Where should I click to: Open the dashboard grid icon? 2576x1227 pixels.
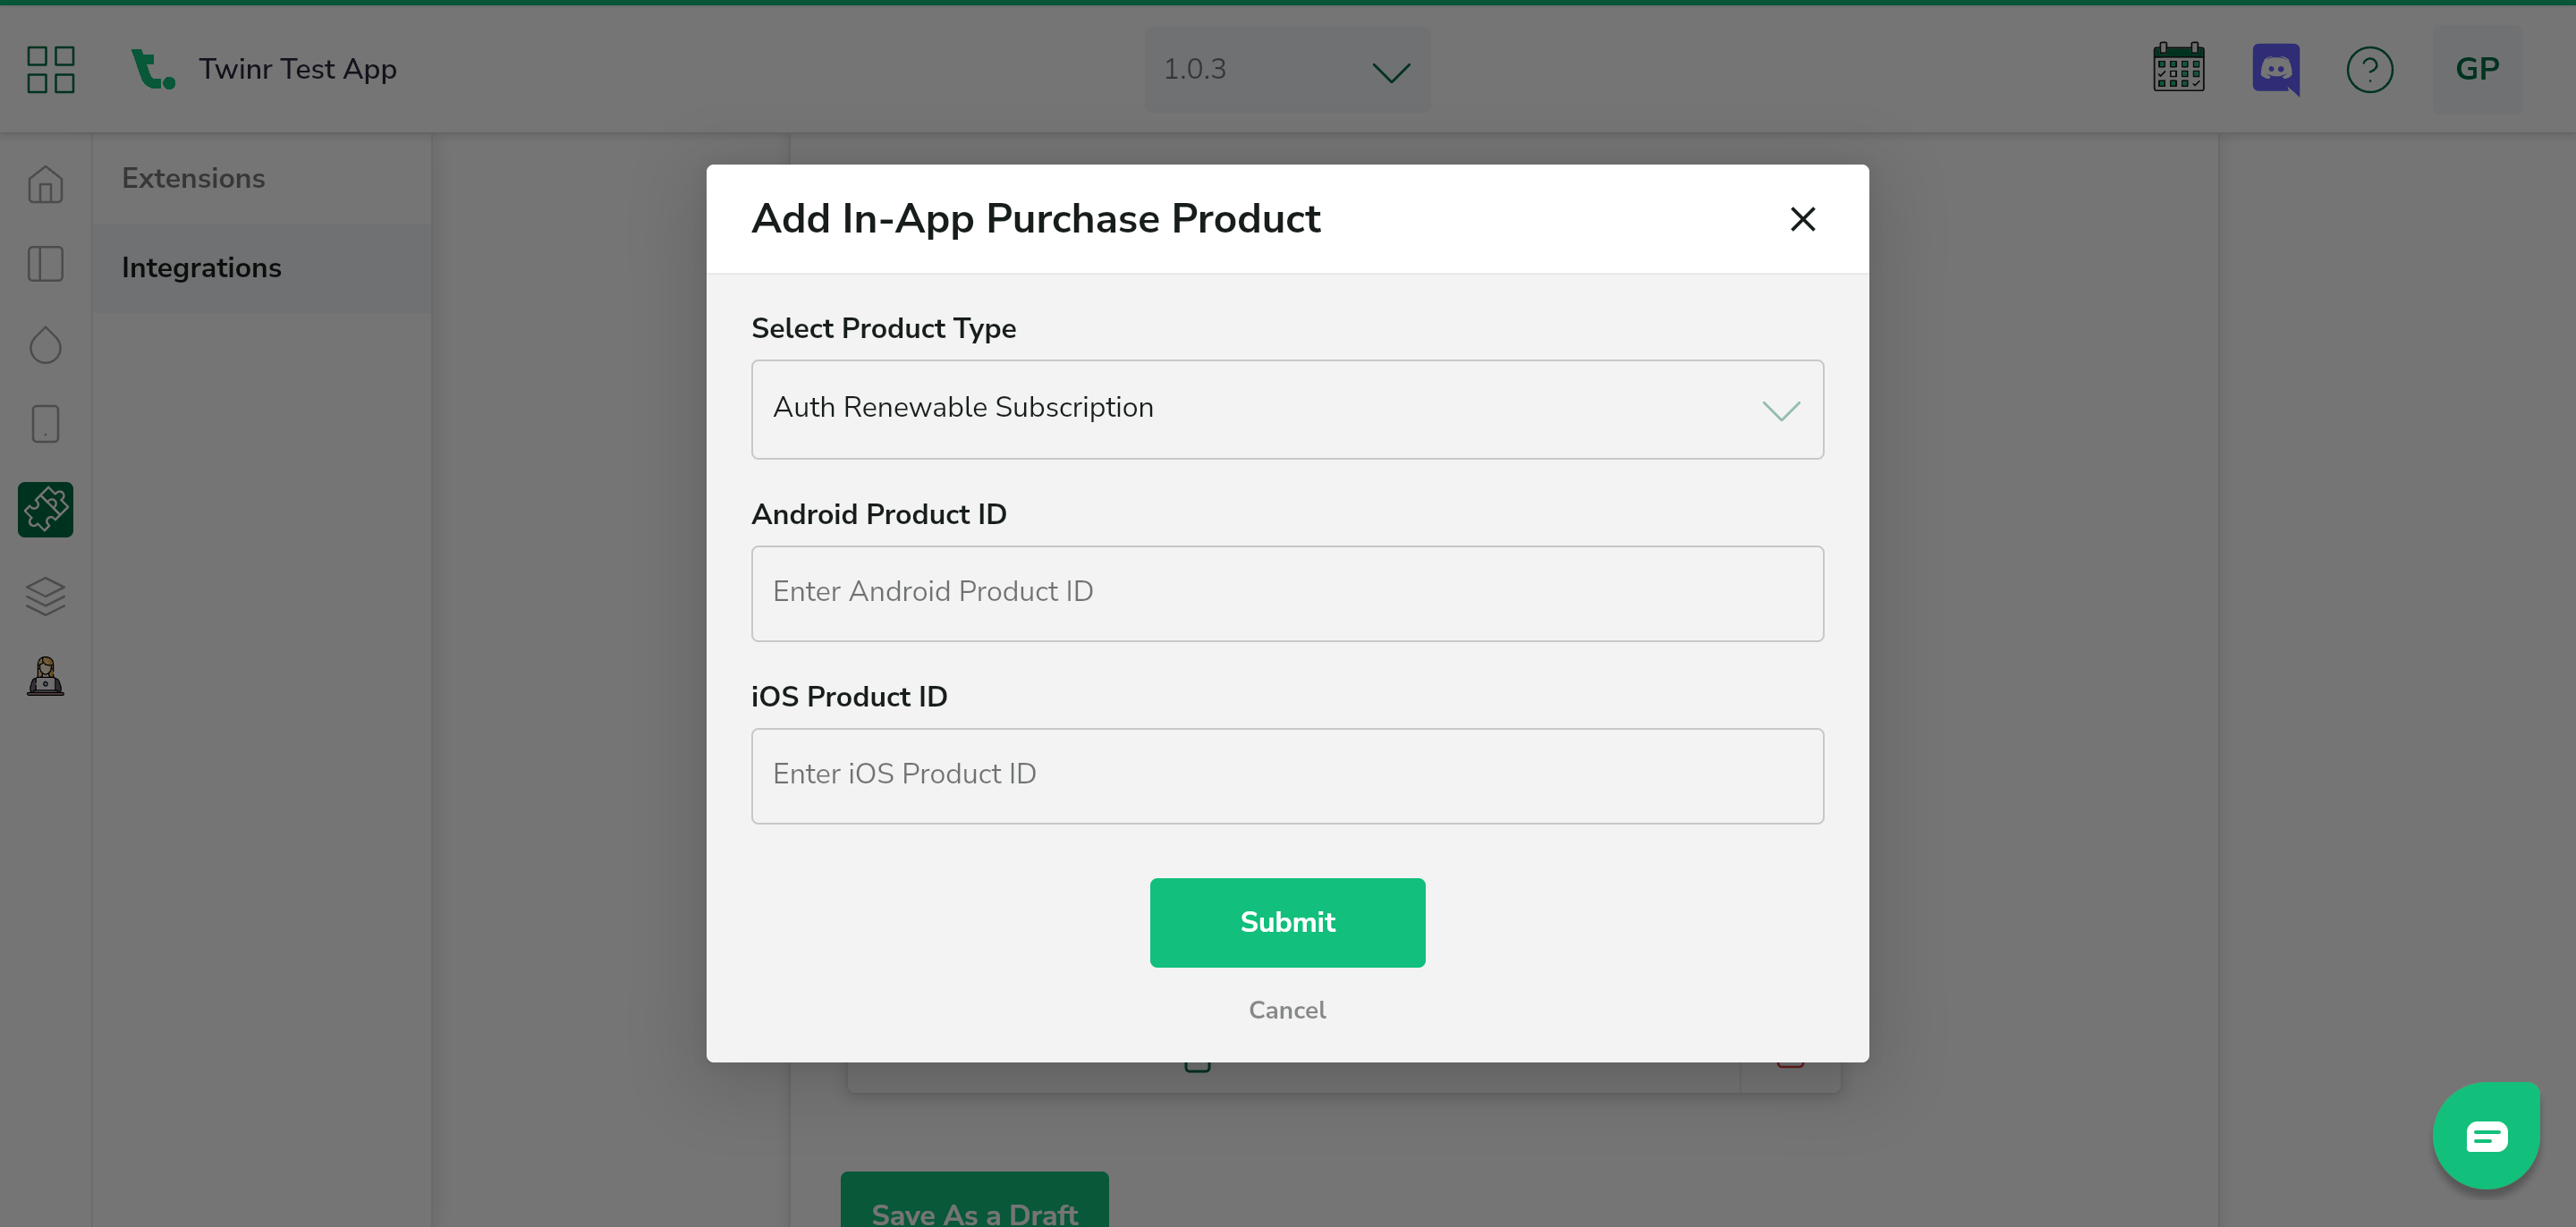click(51, 69)
